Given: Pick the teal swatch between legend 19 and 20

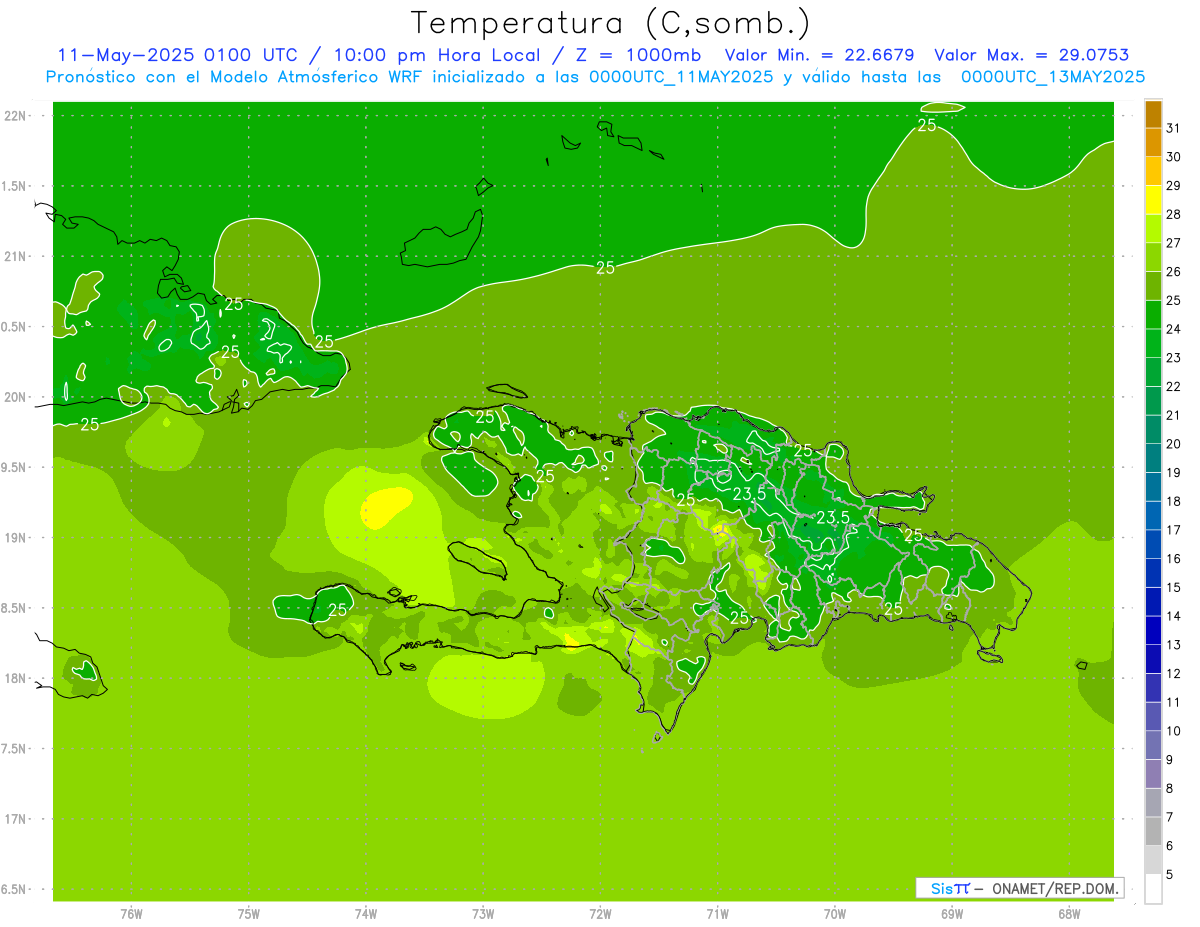Looking at the screenshot, I should [x=1154, y=459].
